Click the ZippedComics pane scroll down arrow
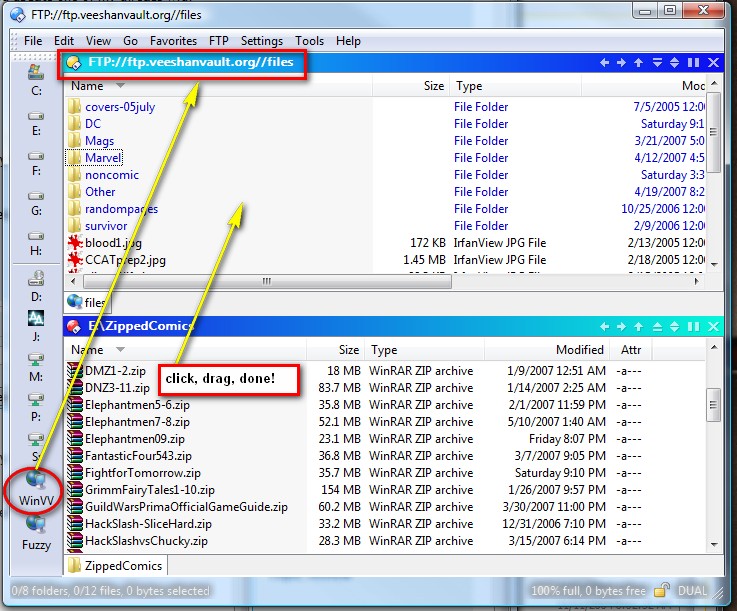This screenshot has width=737, height=611. pyautogui.click(x=714, y=545)
